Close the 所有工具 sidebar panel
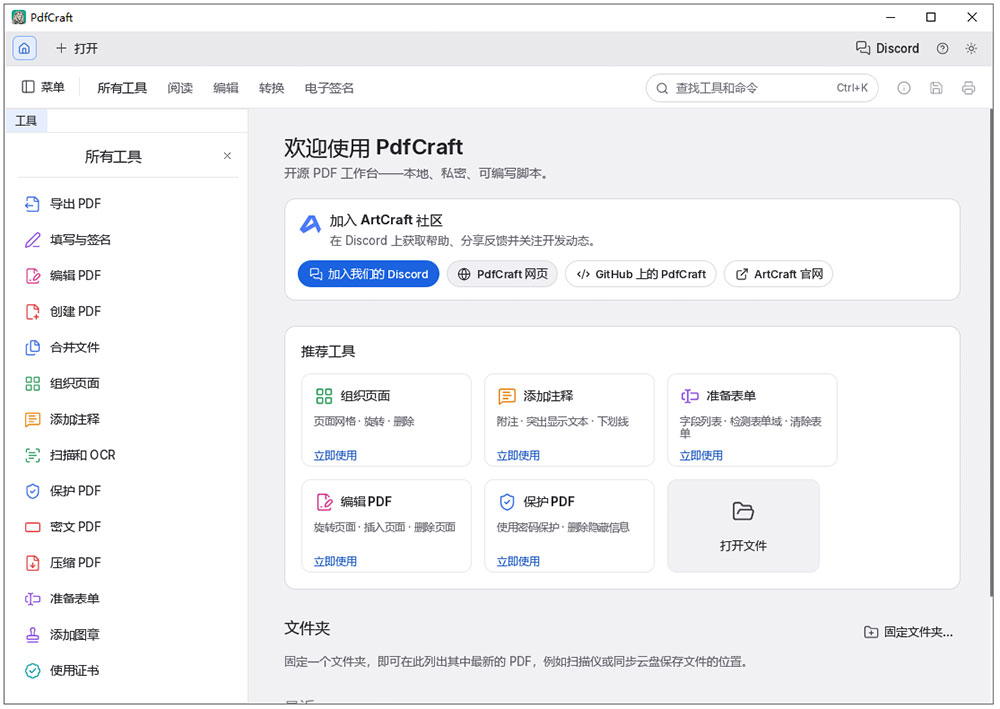The width and height of the screenshot is (1000, 709). [x=227, y=156]
